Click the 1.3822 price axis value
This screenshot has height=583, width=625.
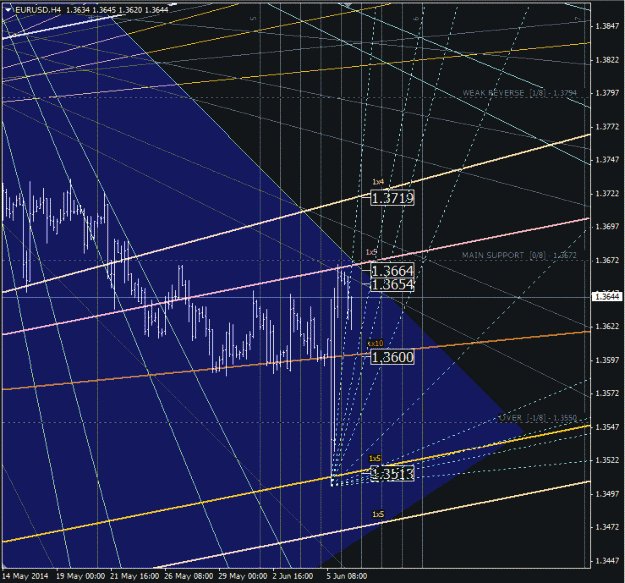(607, 60)
